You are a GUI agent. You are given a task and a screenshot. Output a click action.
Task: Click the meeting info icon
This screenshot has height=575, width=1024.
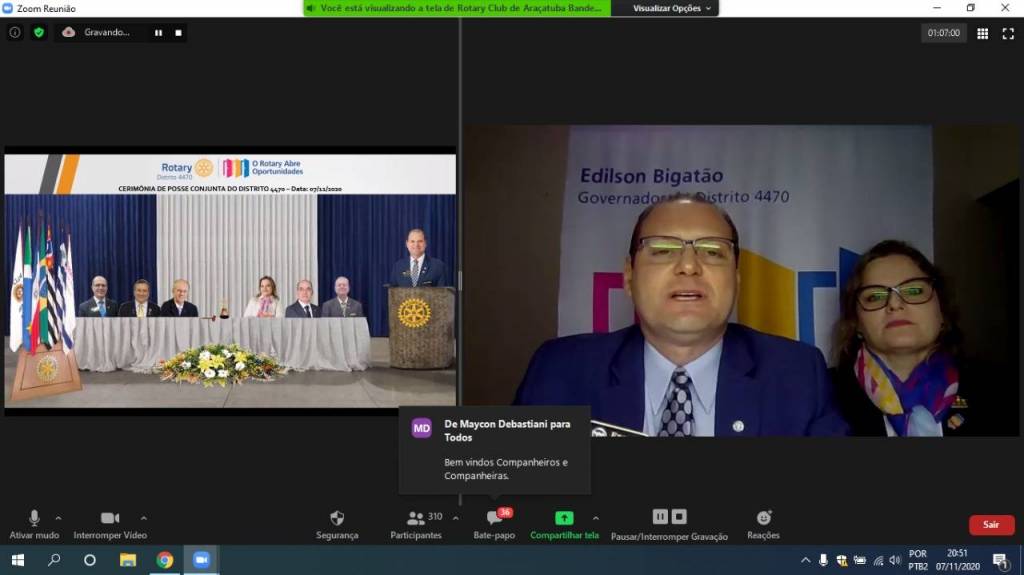pos(15,32)
